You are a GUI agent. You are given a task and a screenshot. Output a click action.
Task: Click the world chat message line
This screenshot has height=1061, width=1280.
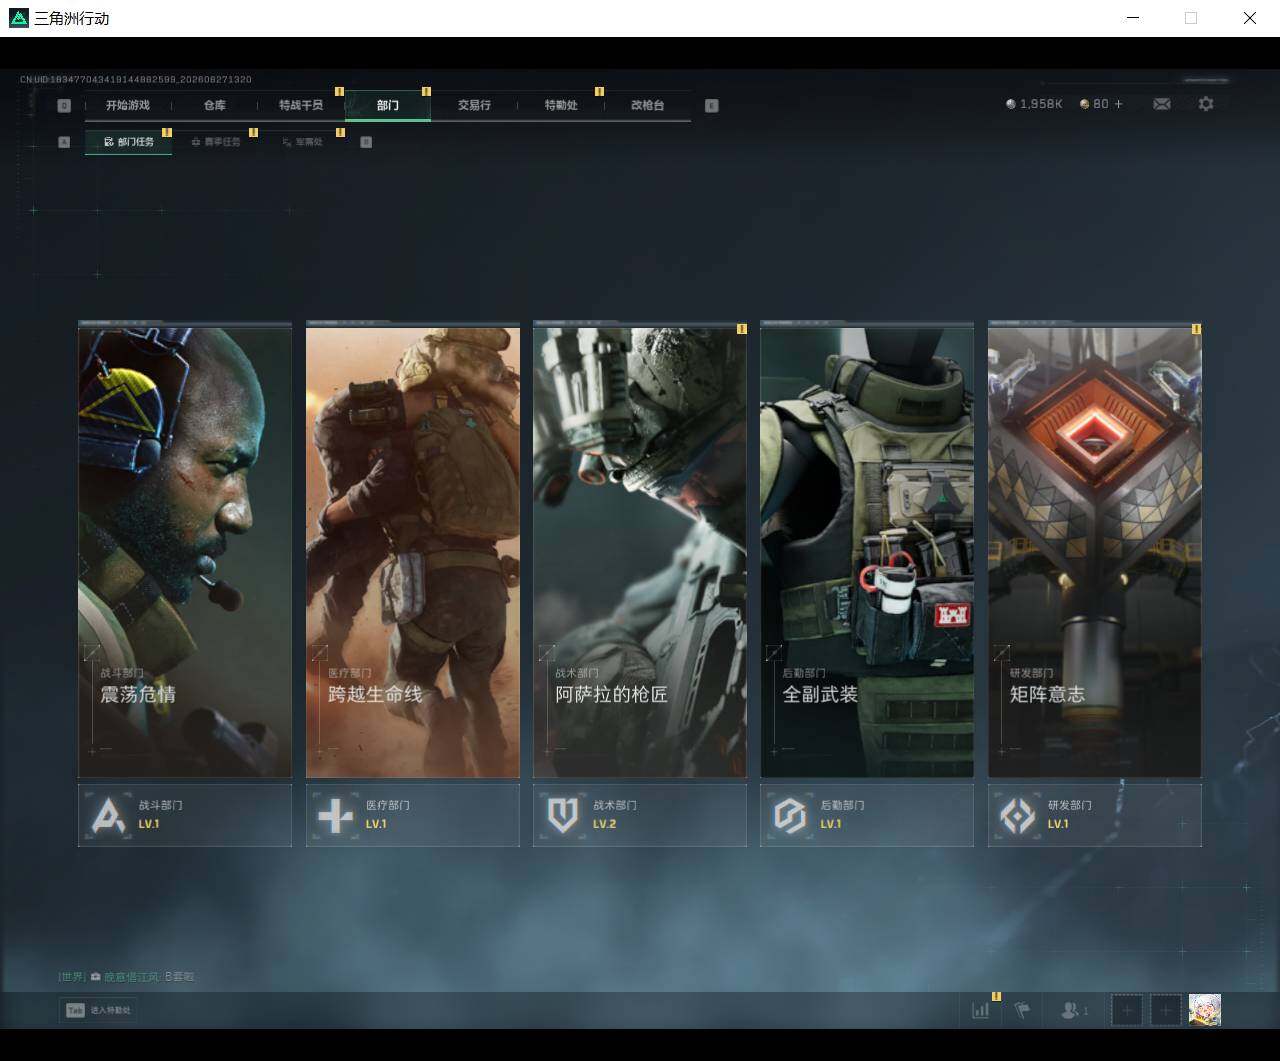tap(127, 976)
